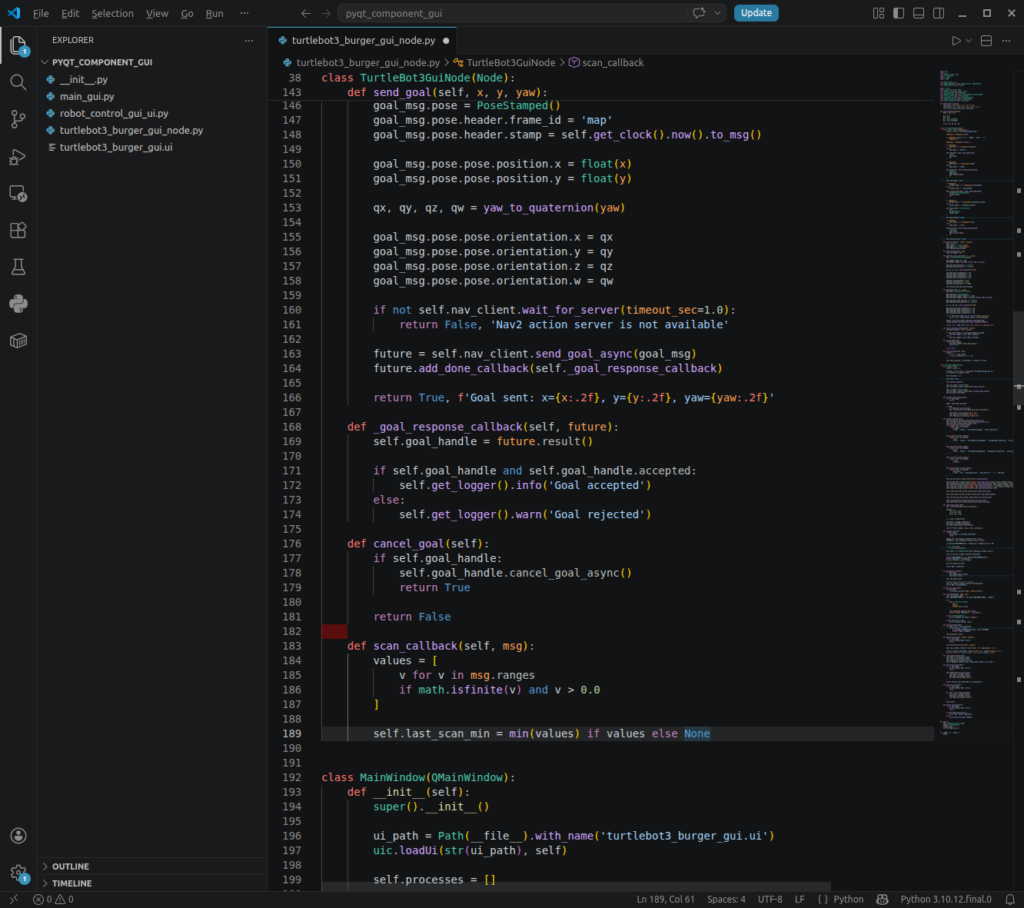Open the Testing flask view
The width and height of the screenshot is (1024, 908).
[x=18, y=267]
